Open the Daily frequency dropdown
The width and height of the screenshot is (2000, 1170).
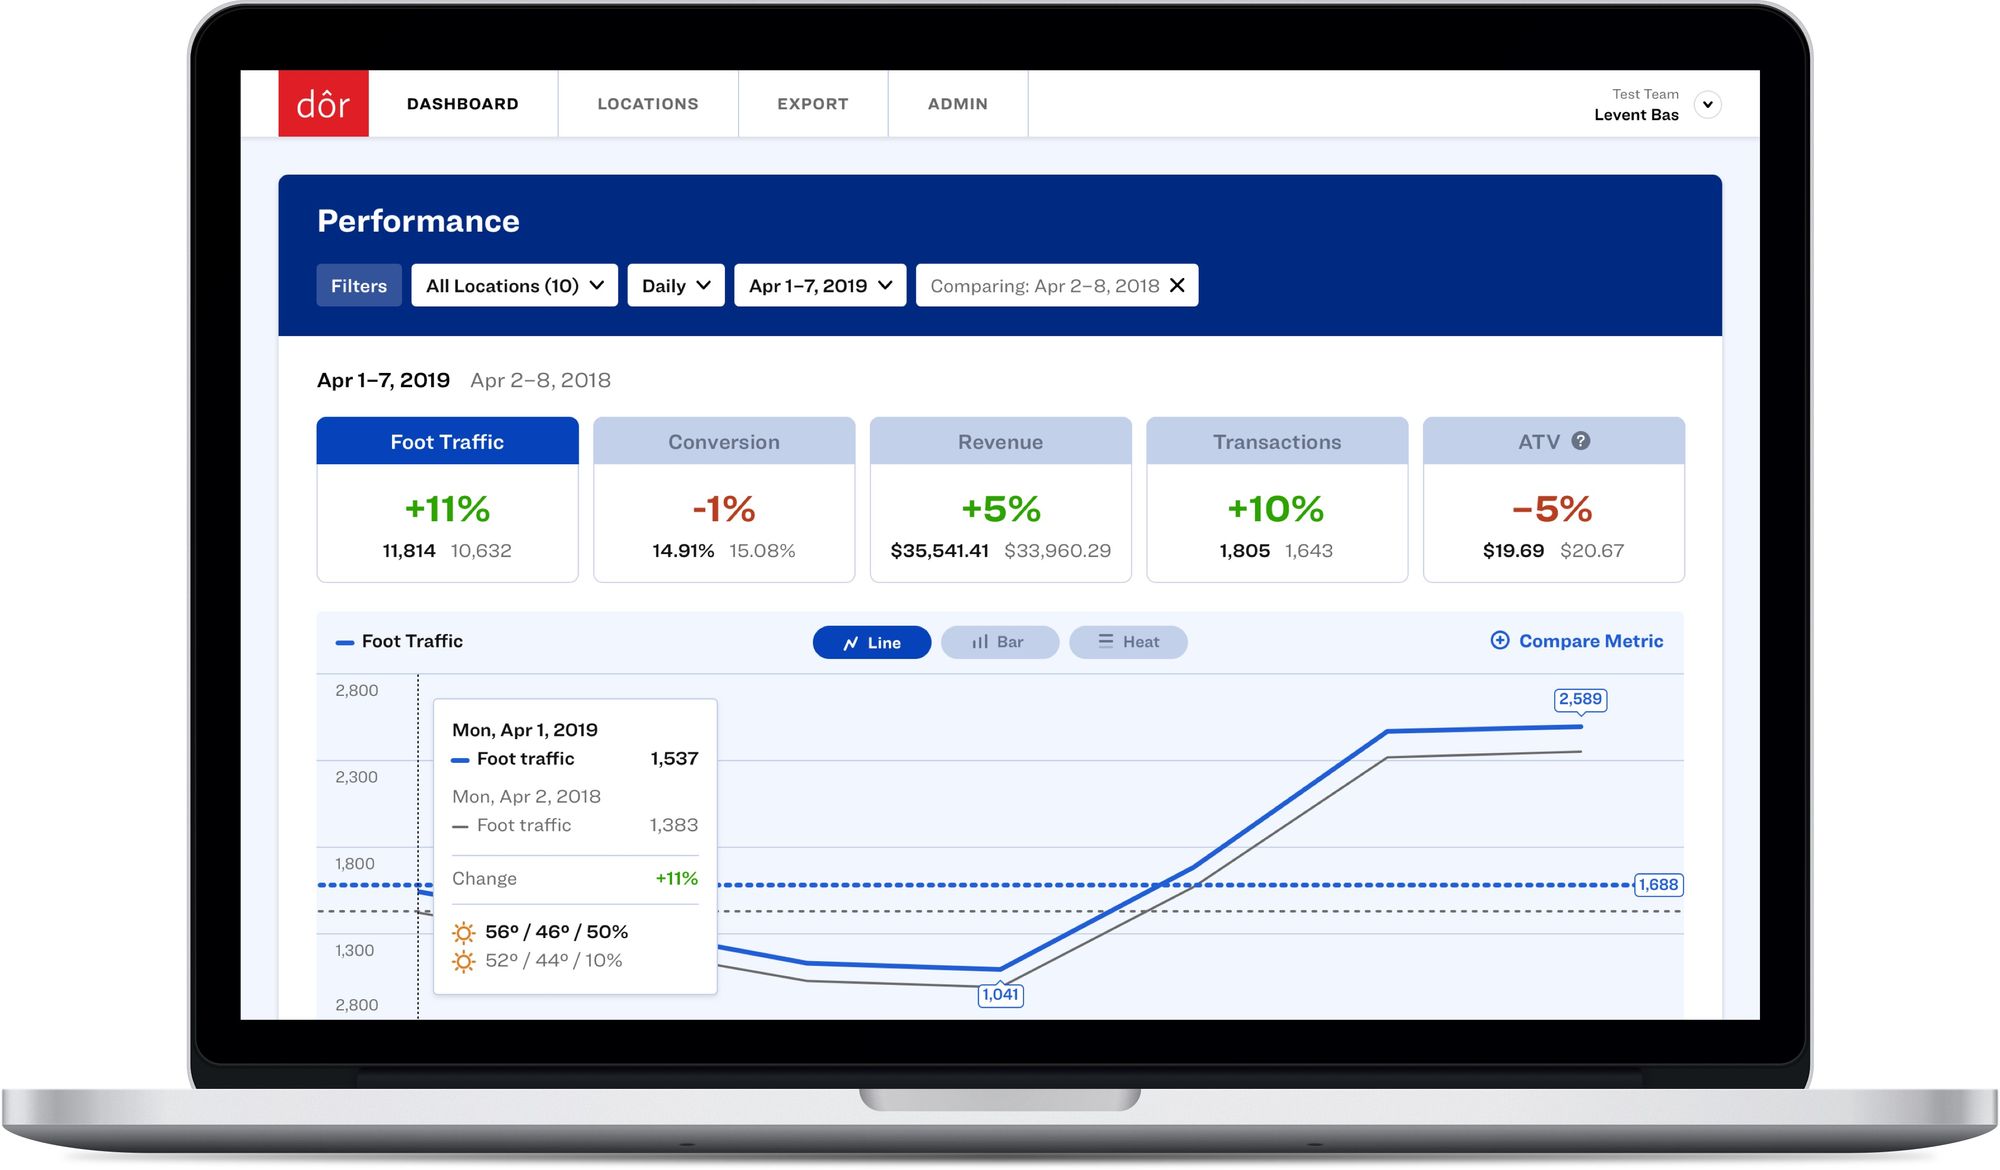pos(675,286)
